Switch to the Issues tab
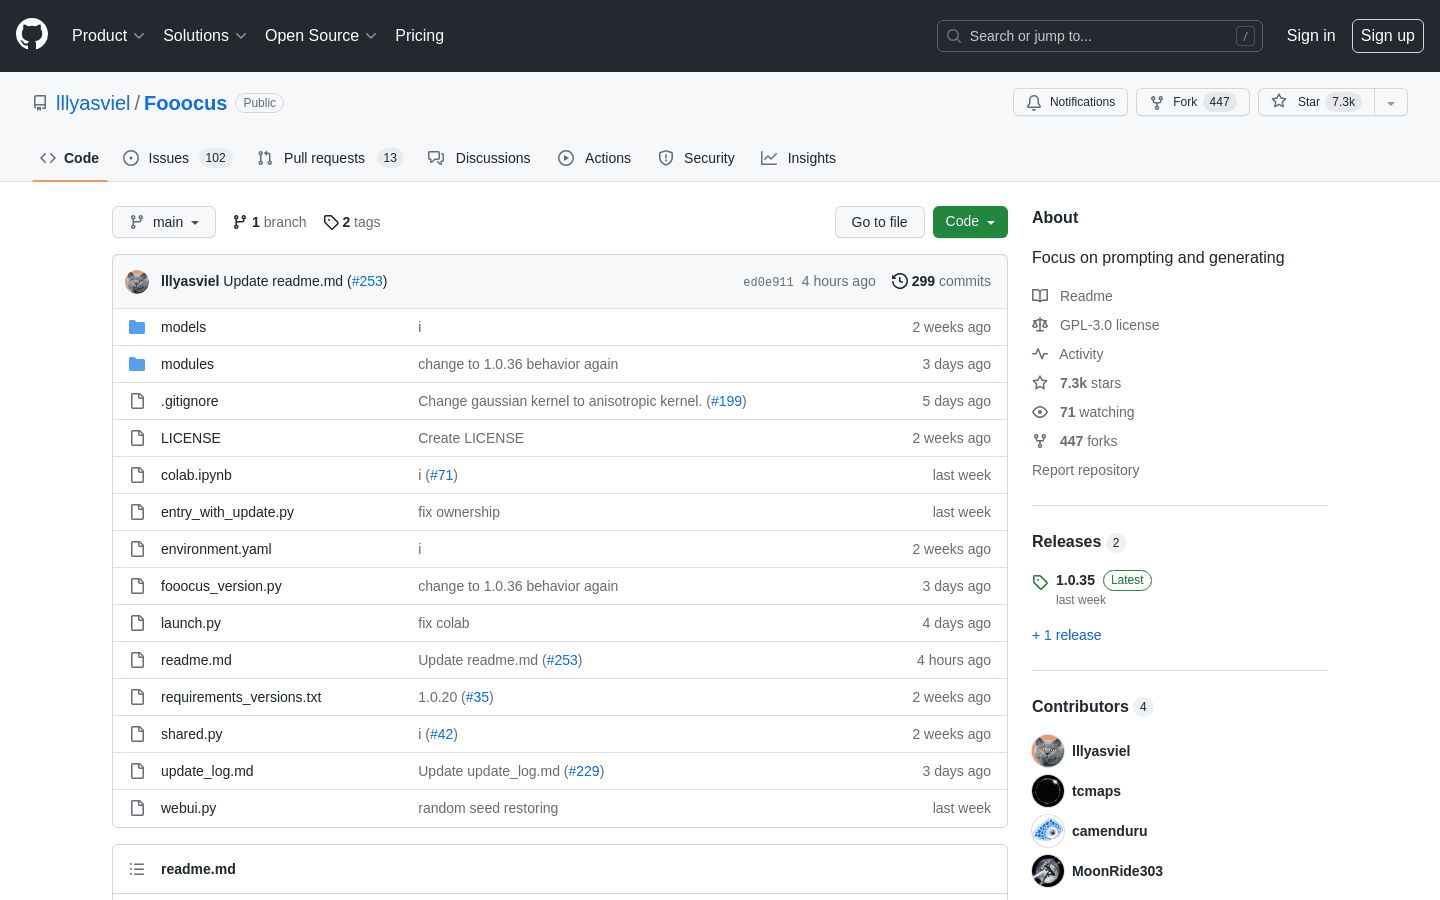This screenshot has width=1440, height=900. click(177, 158)
